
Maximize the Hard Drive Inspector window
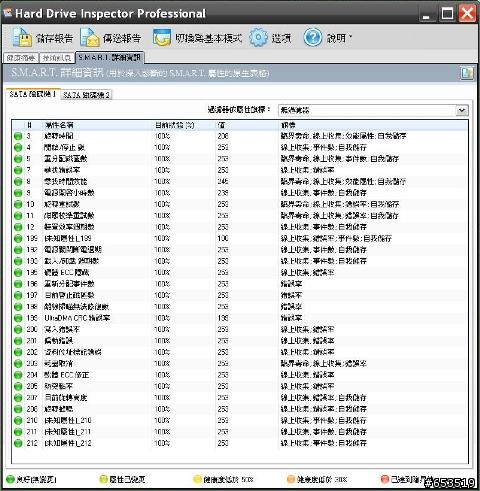point(447,14)
